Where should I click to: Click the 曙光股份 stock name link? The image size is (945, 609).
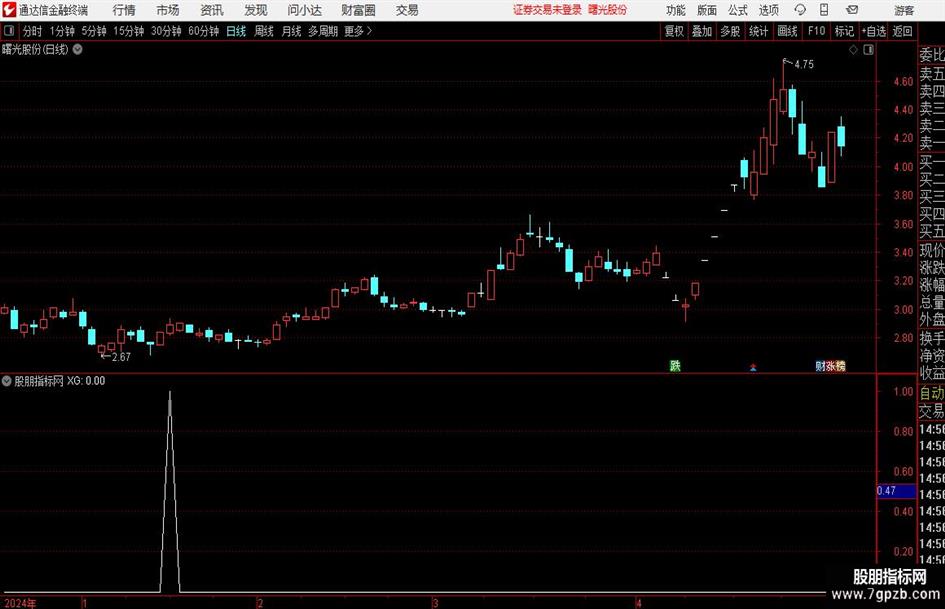tap(608, 10)
